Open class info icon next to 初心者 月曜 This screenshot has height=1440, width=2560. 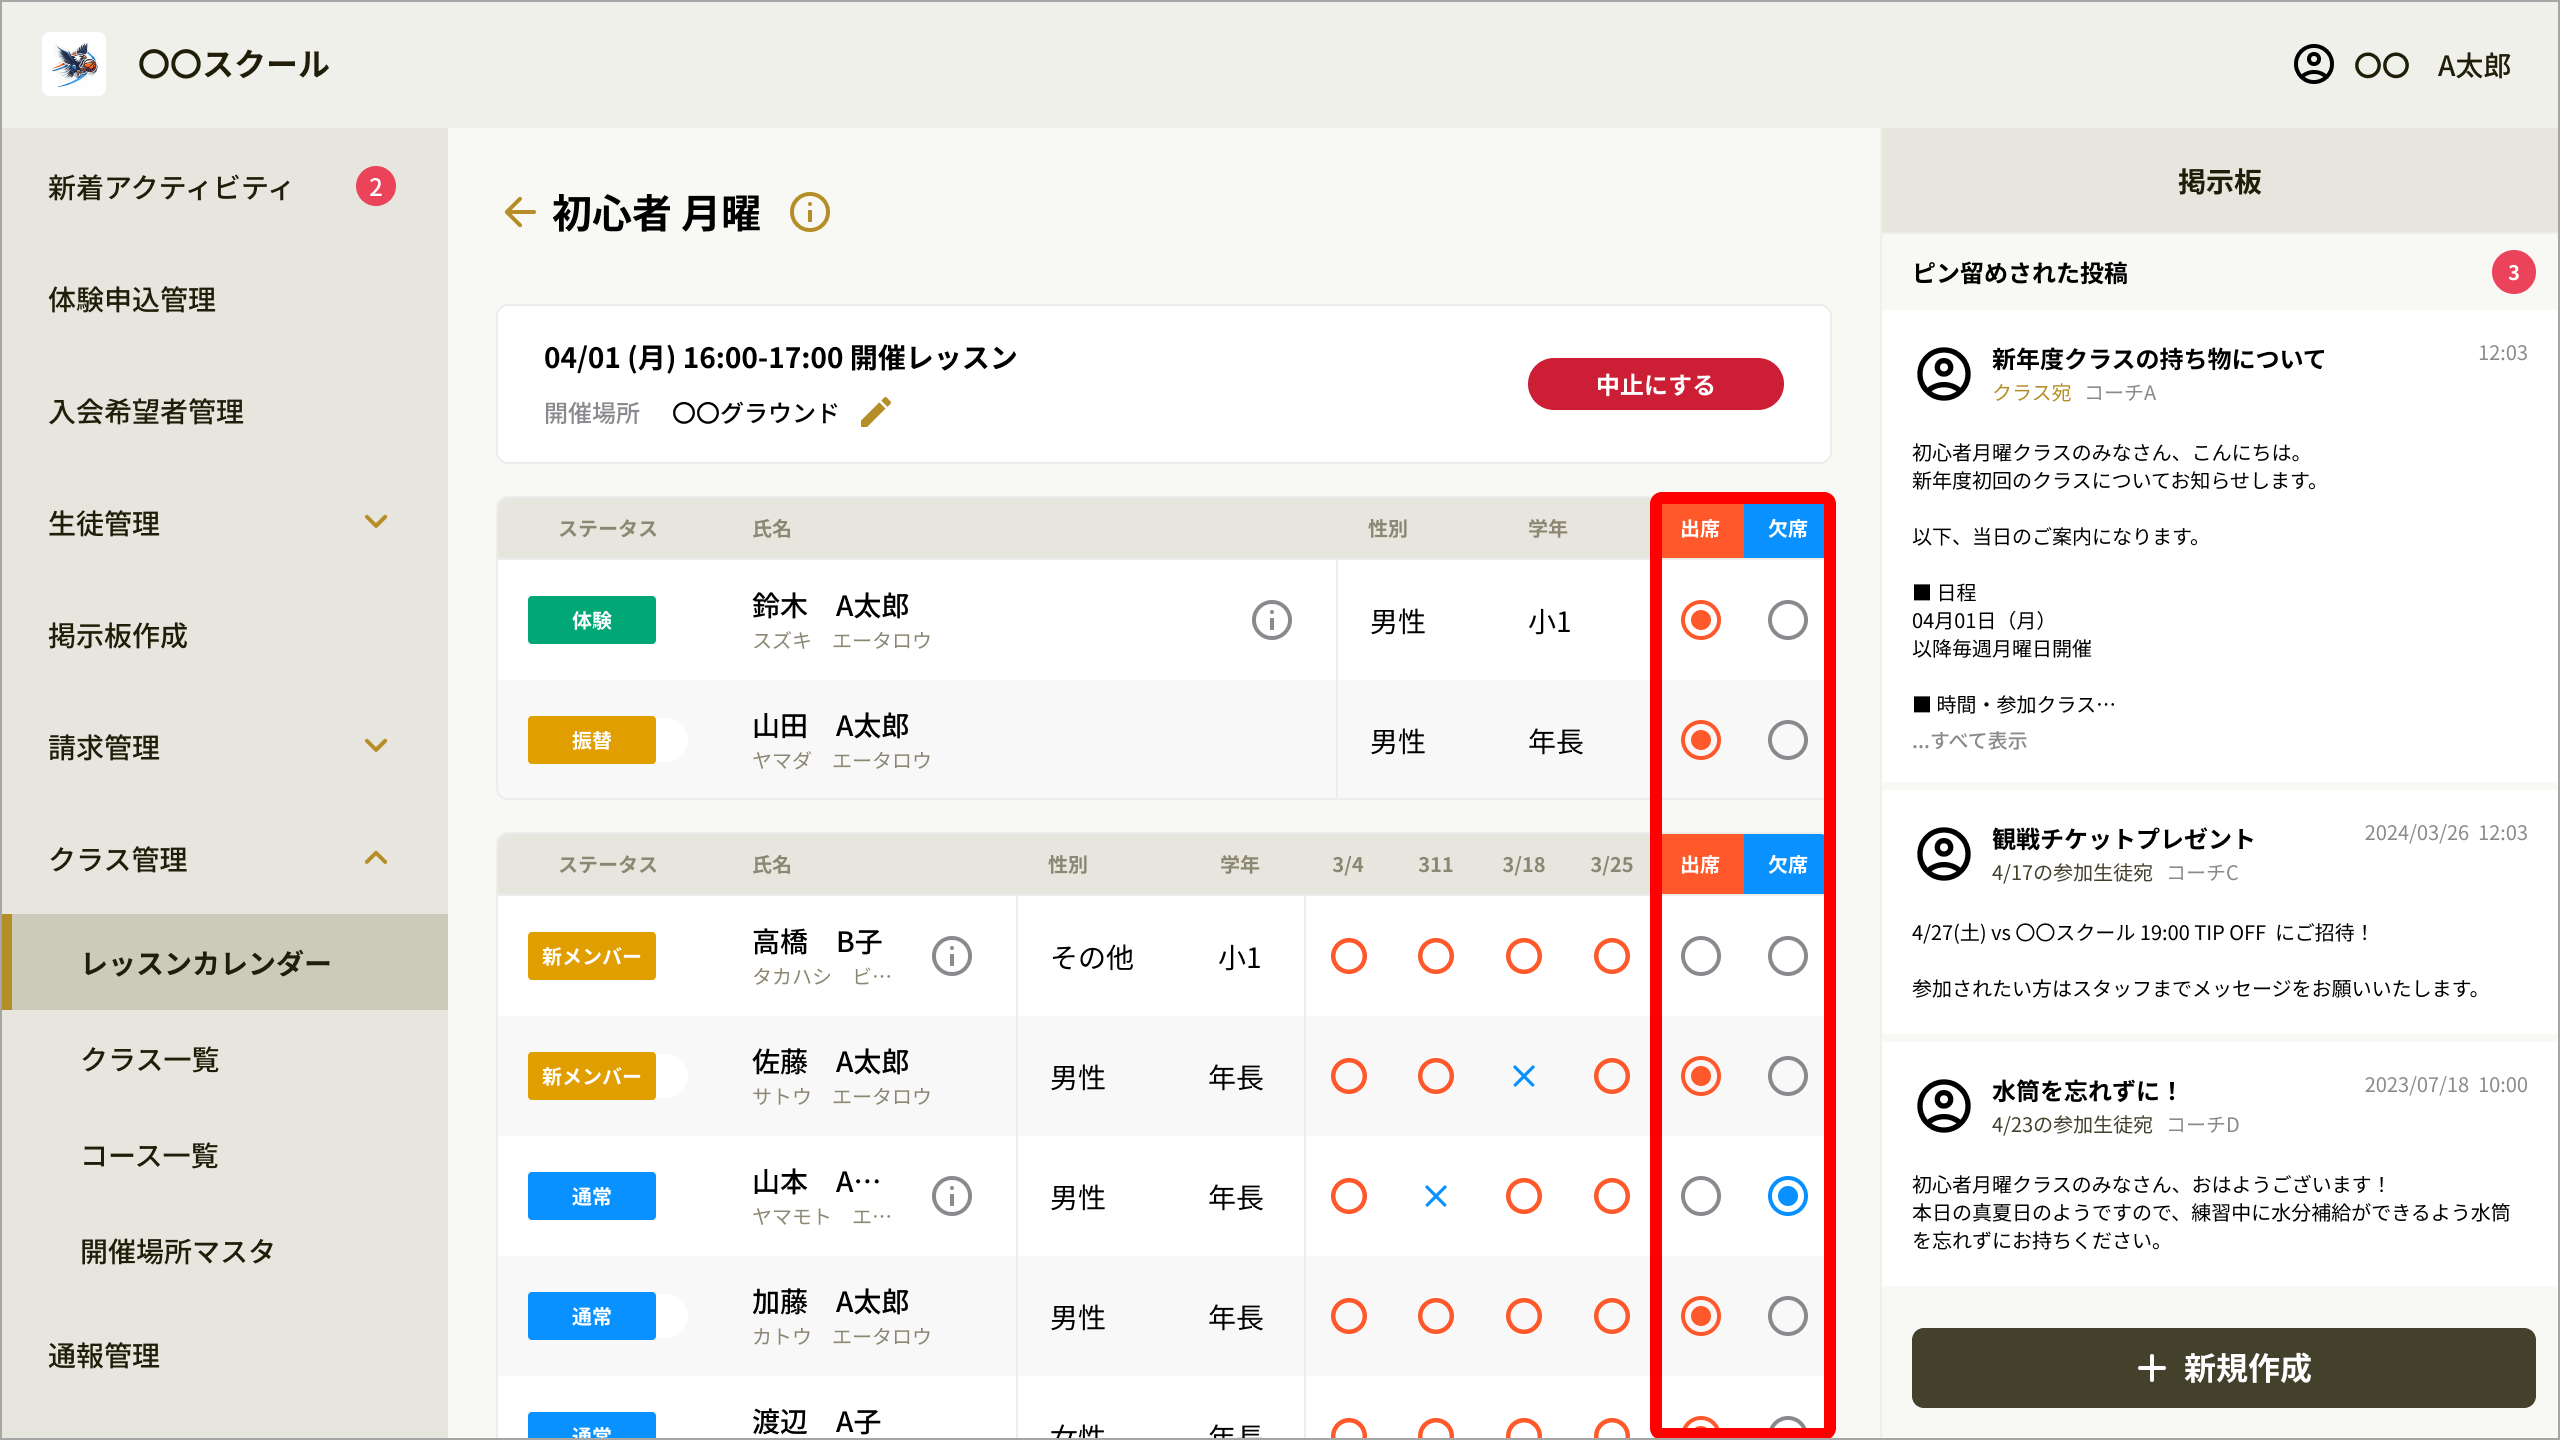point(810,212)
